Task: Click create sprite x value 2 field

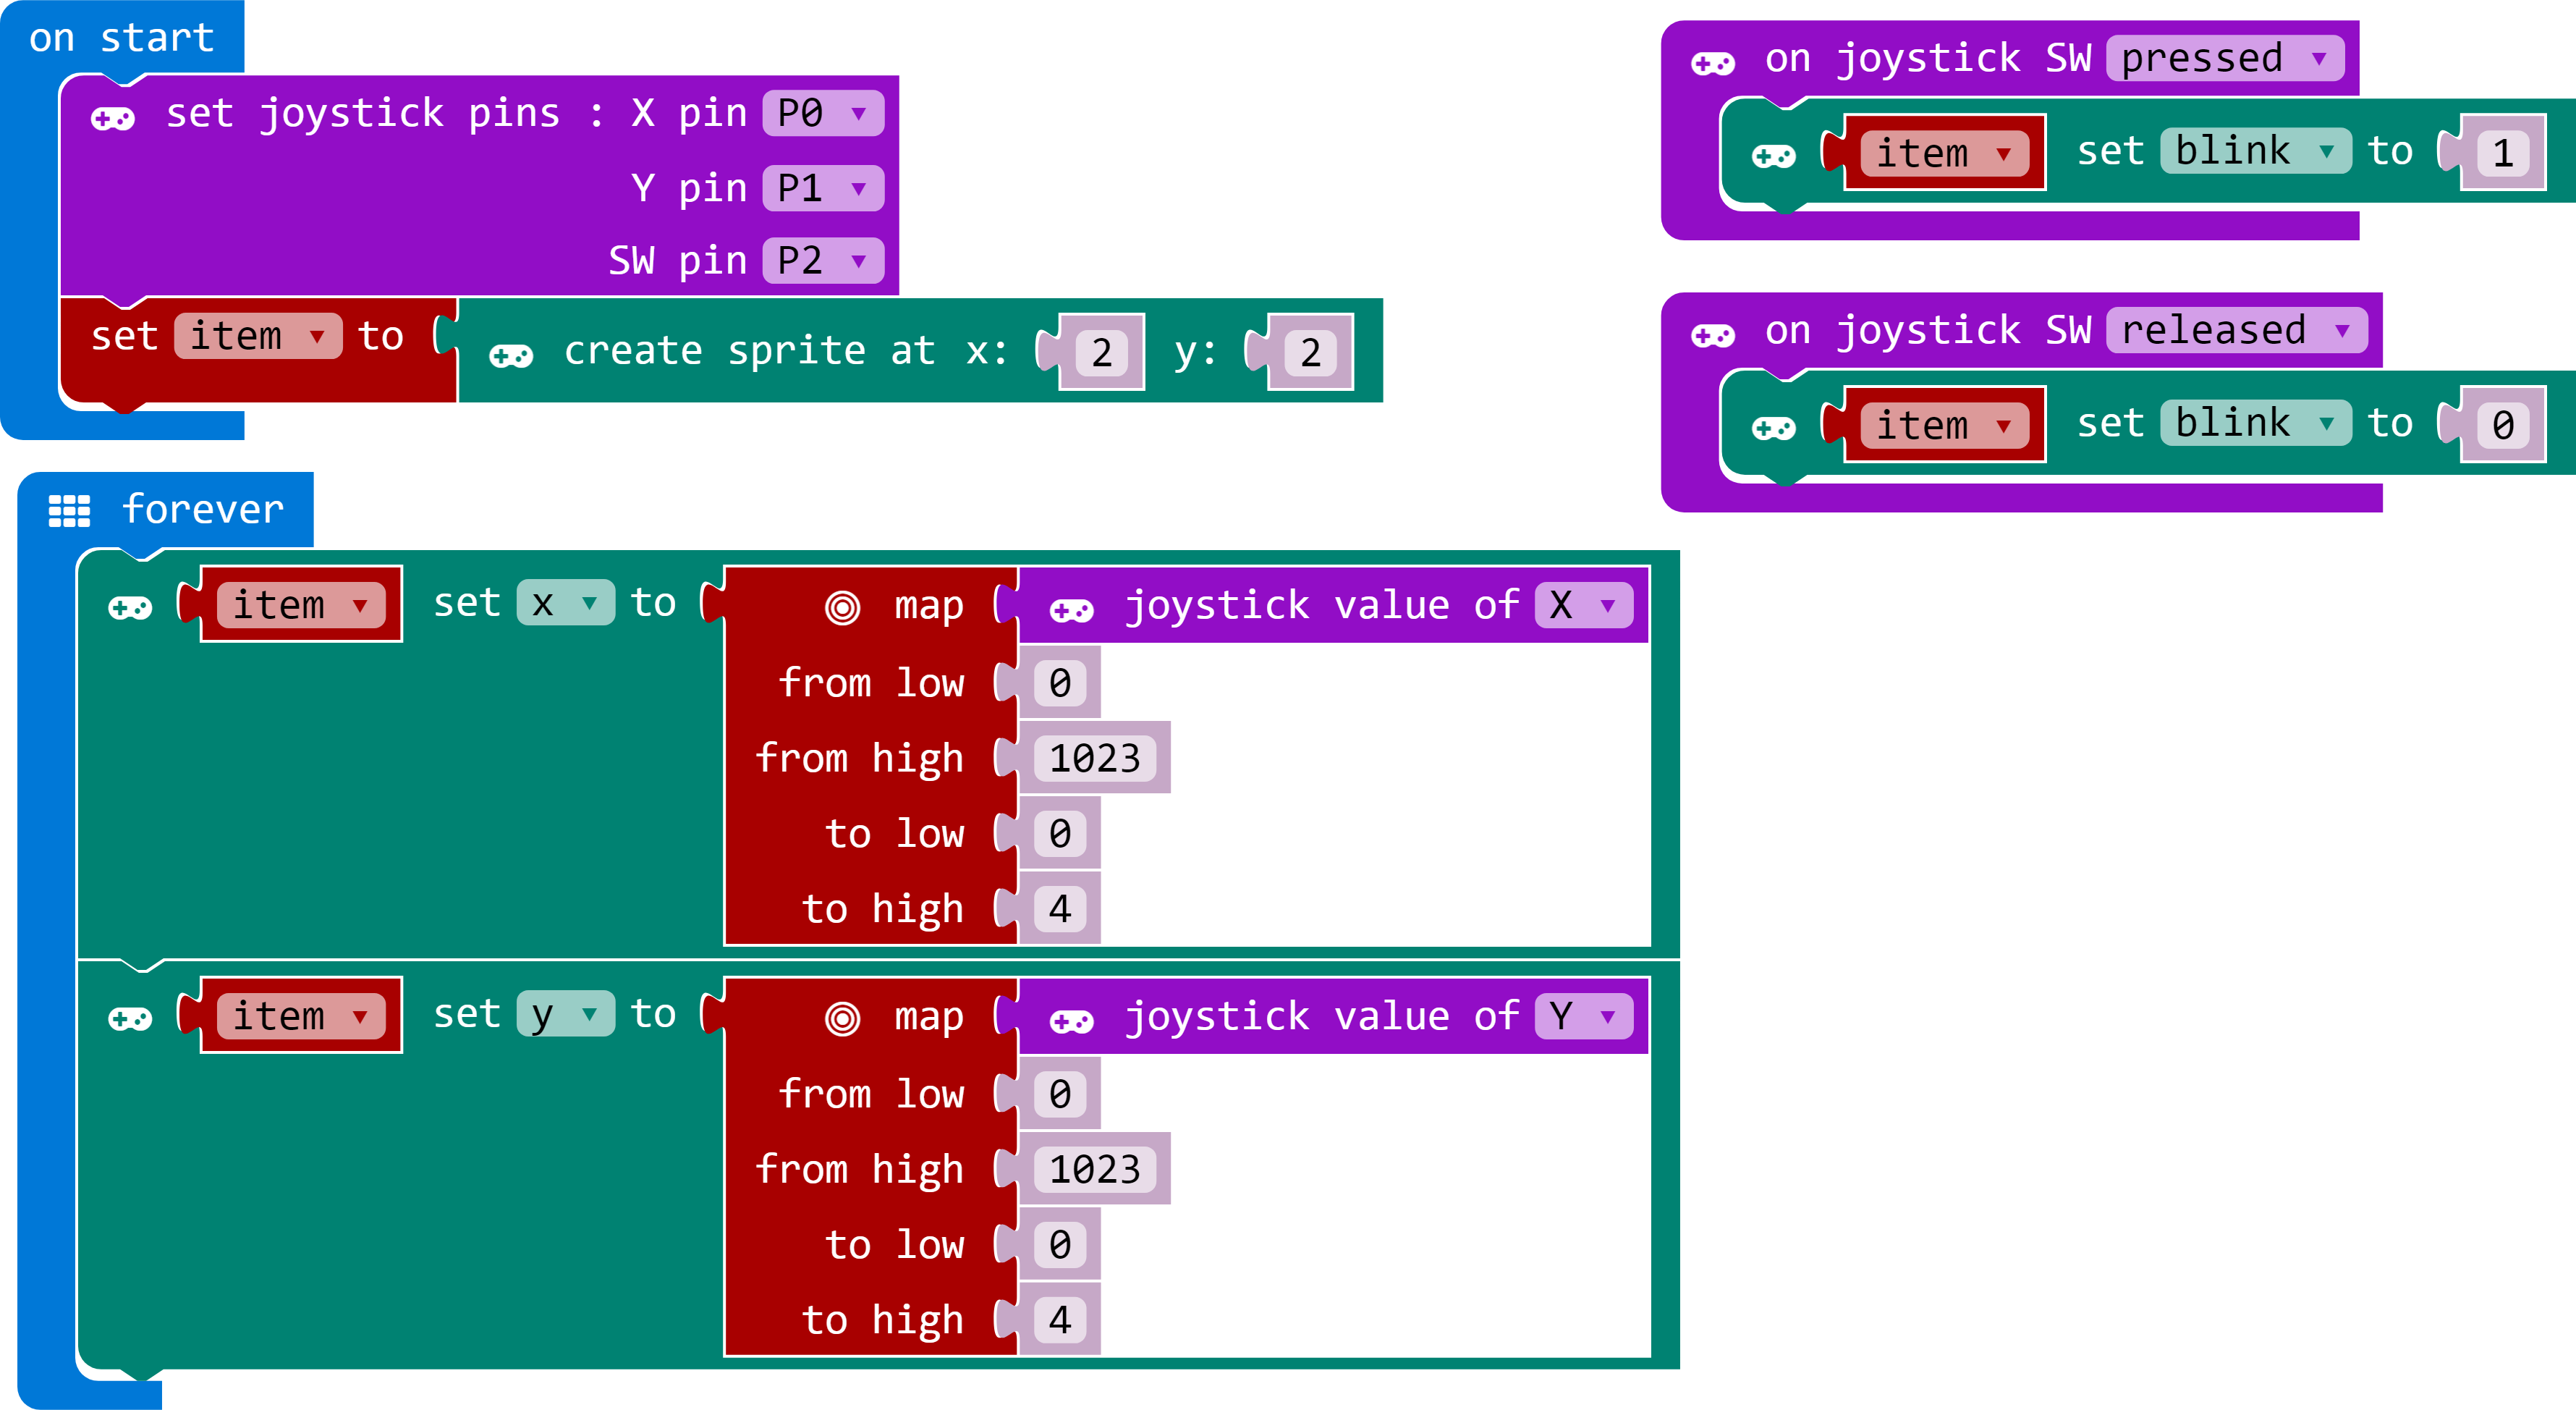Action: 1101,352
